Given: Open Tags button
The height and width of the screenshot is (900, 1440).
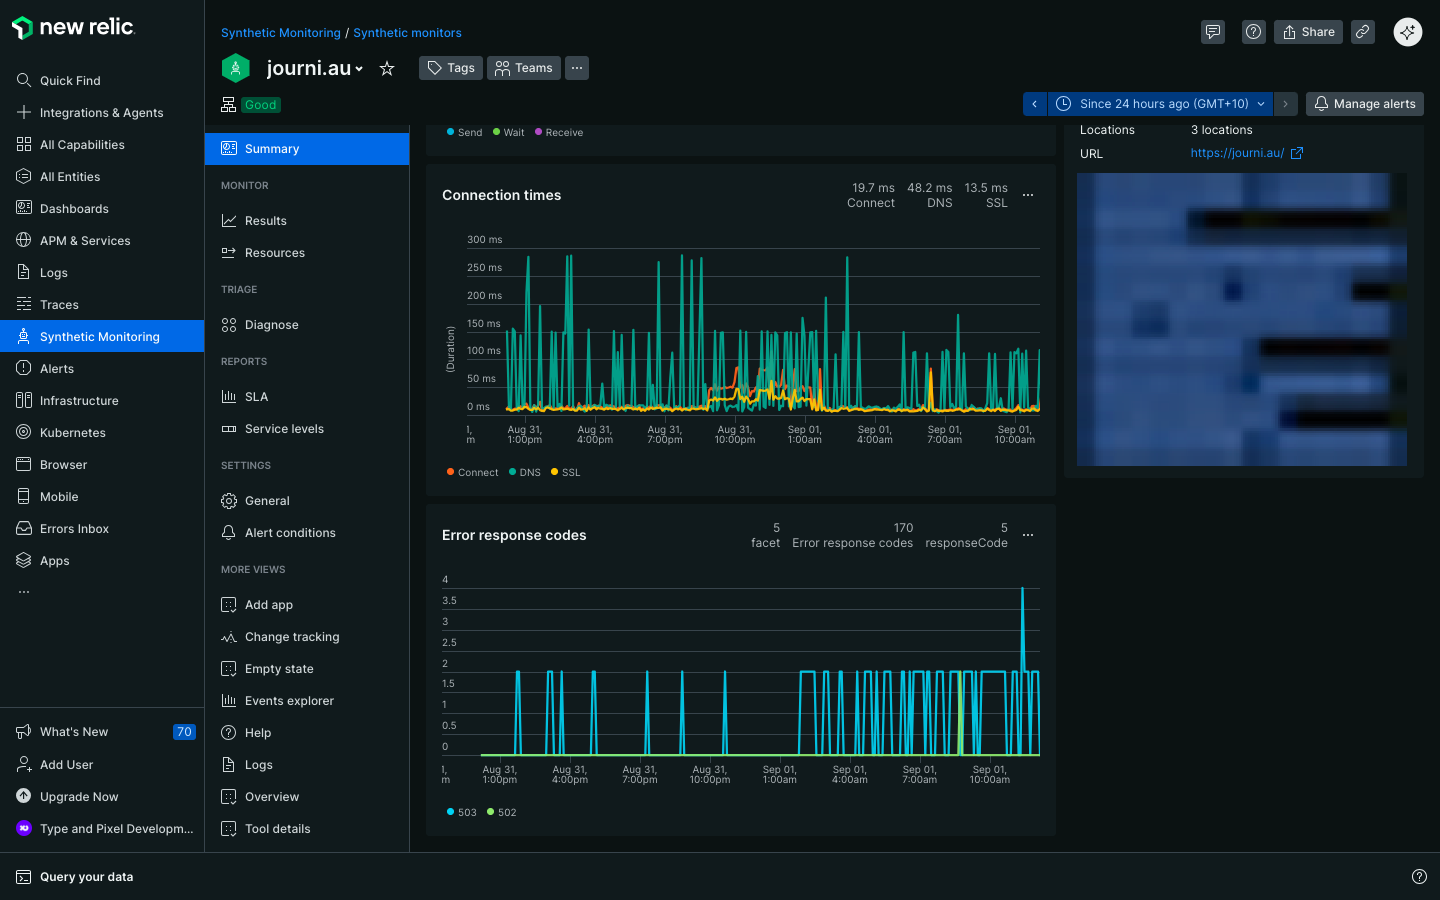Looking at the screenshot, I should coord(451,68).
